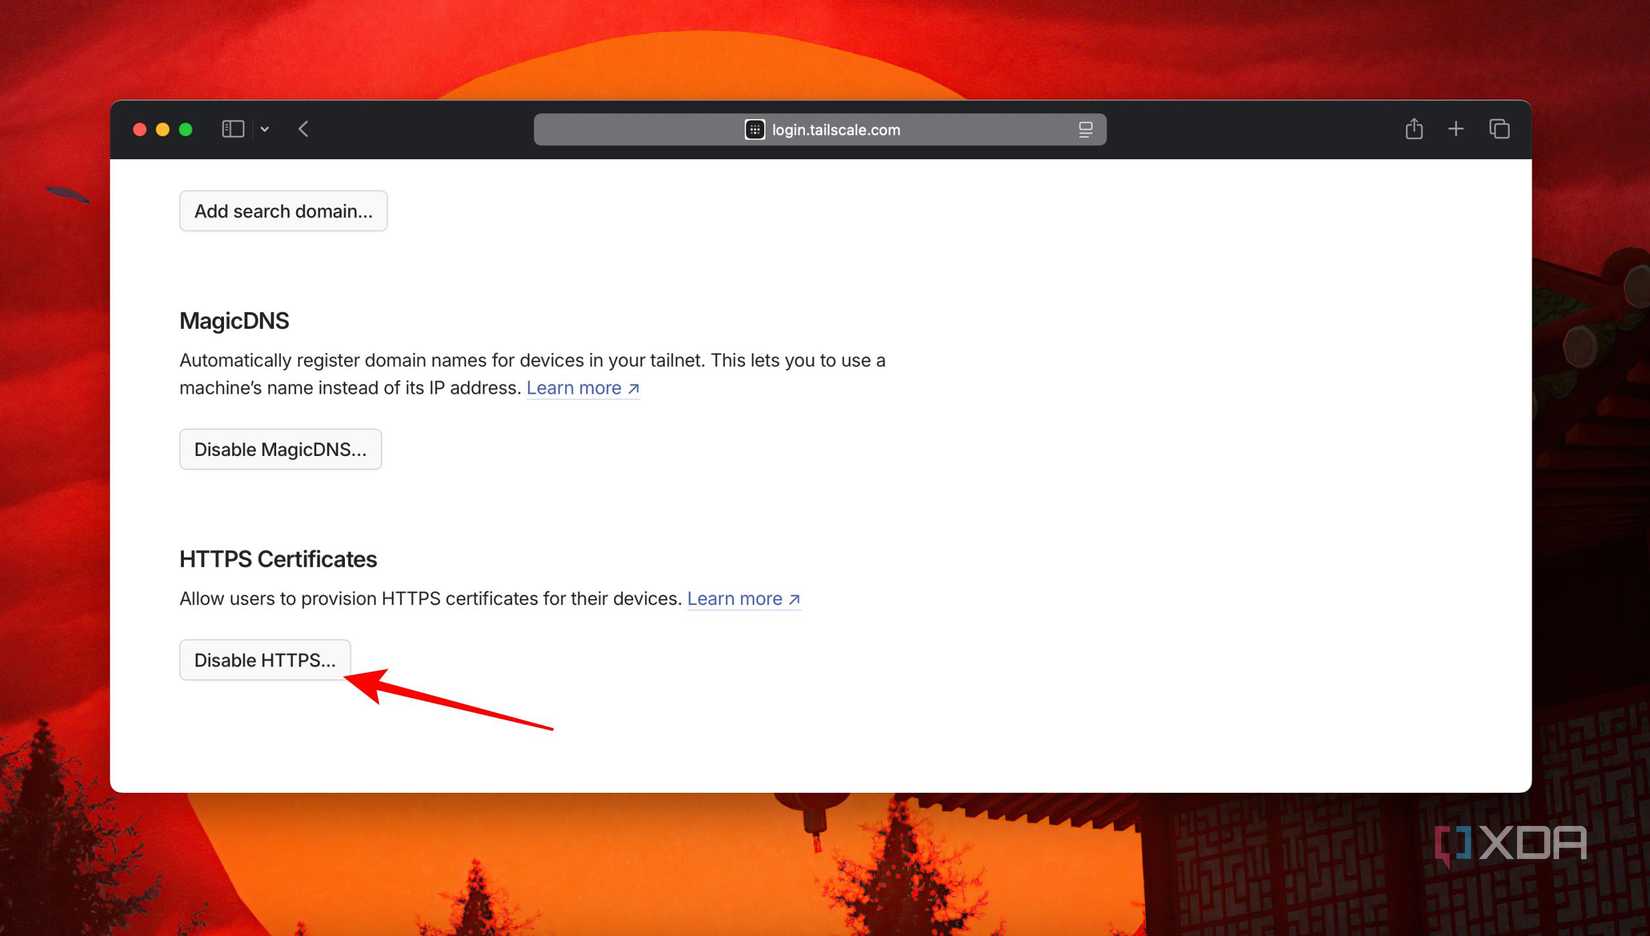Click the site favicon beside login.tailscale.com

coord(754,129)
